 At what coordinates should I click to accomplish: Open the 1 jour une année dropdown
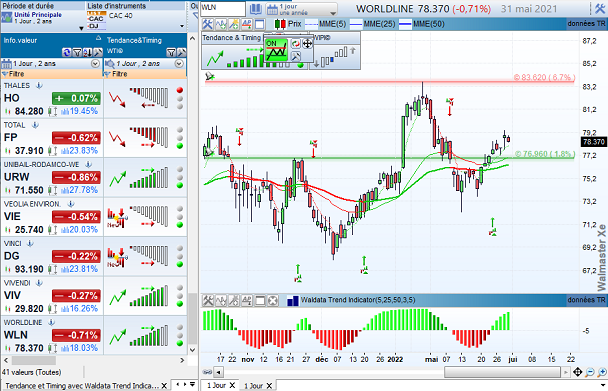(x=302, y=9)
